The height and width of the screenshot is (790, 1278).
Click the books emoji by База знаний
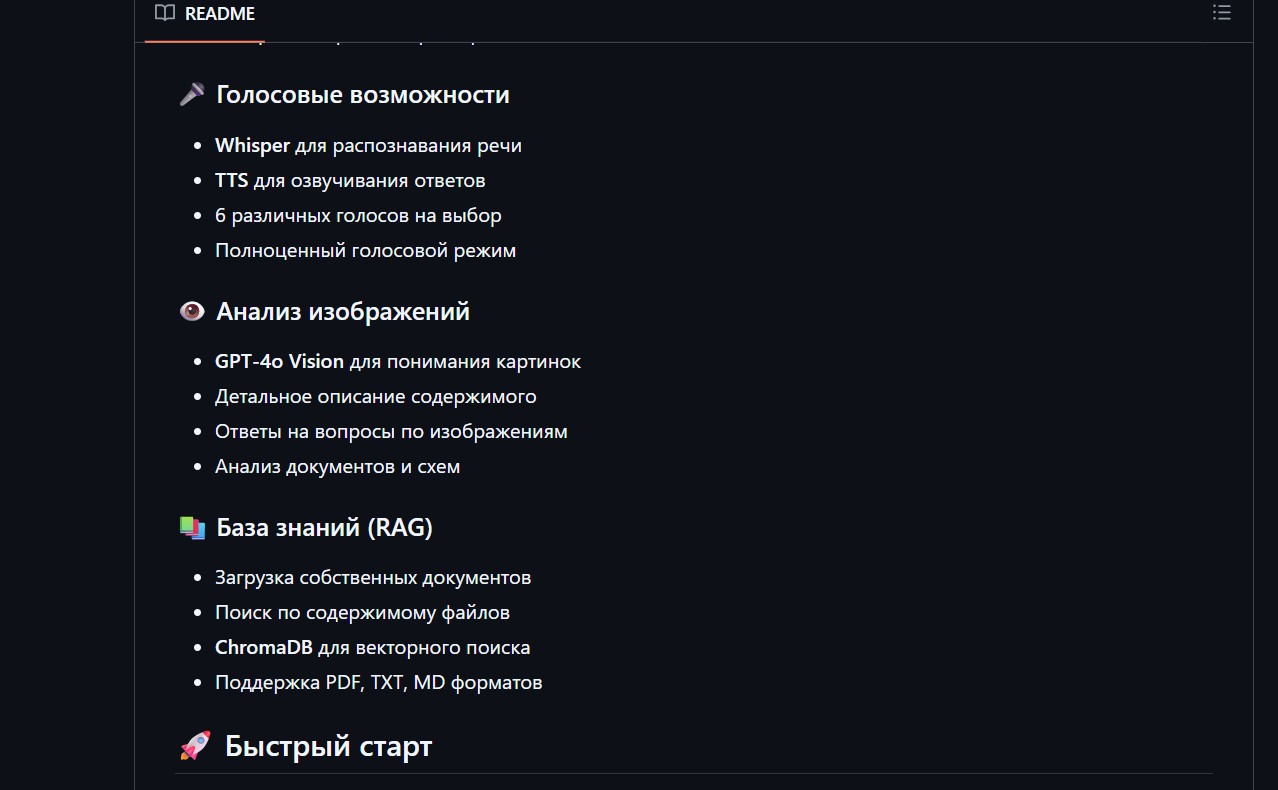192,528
